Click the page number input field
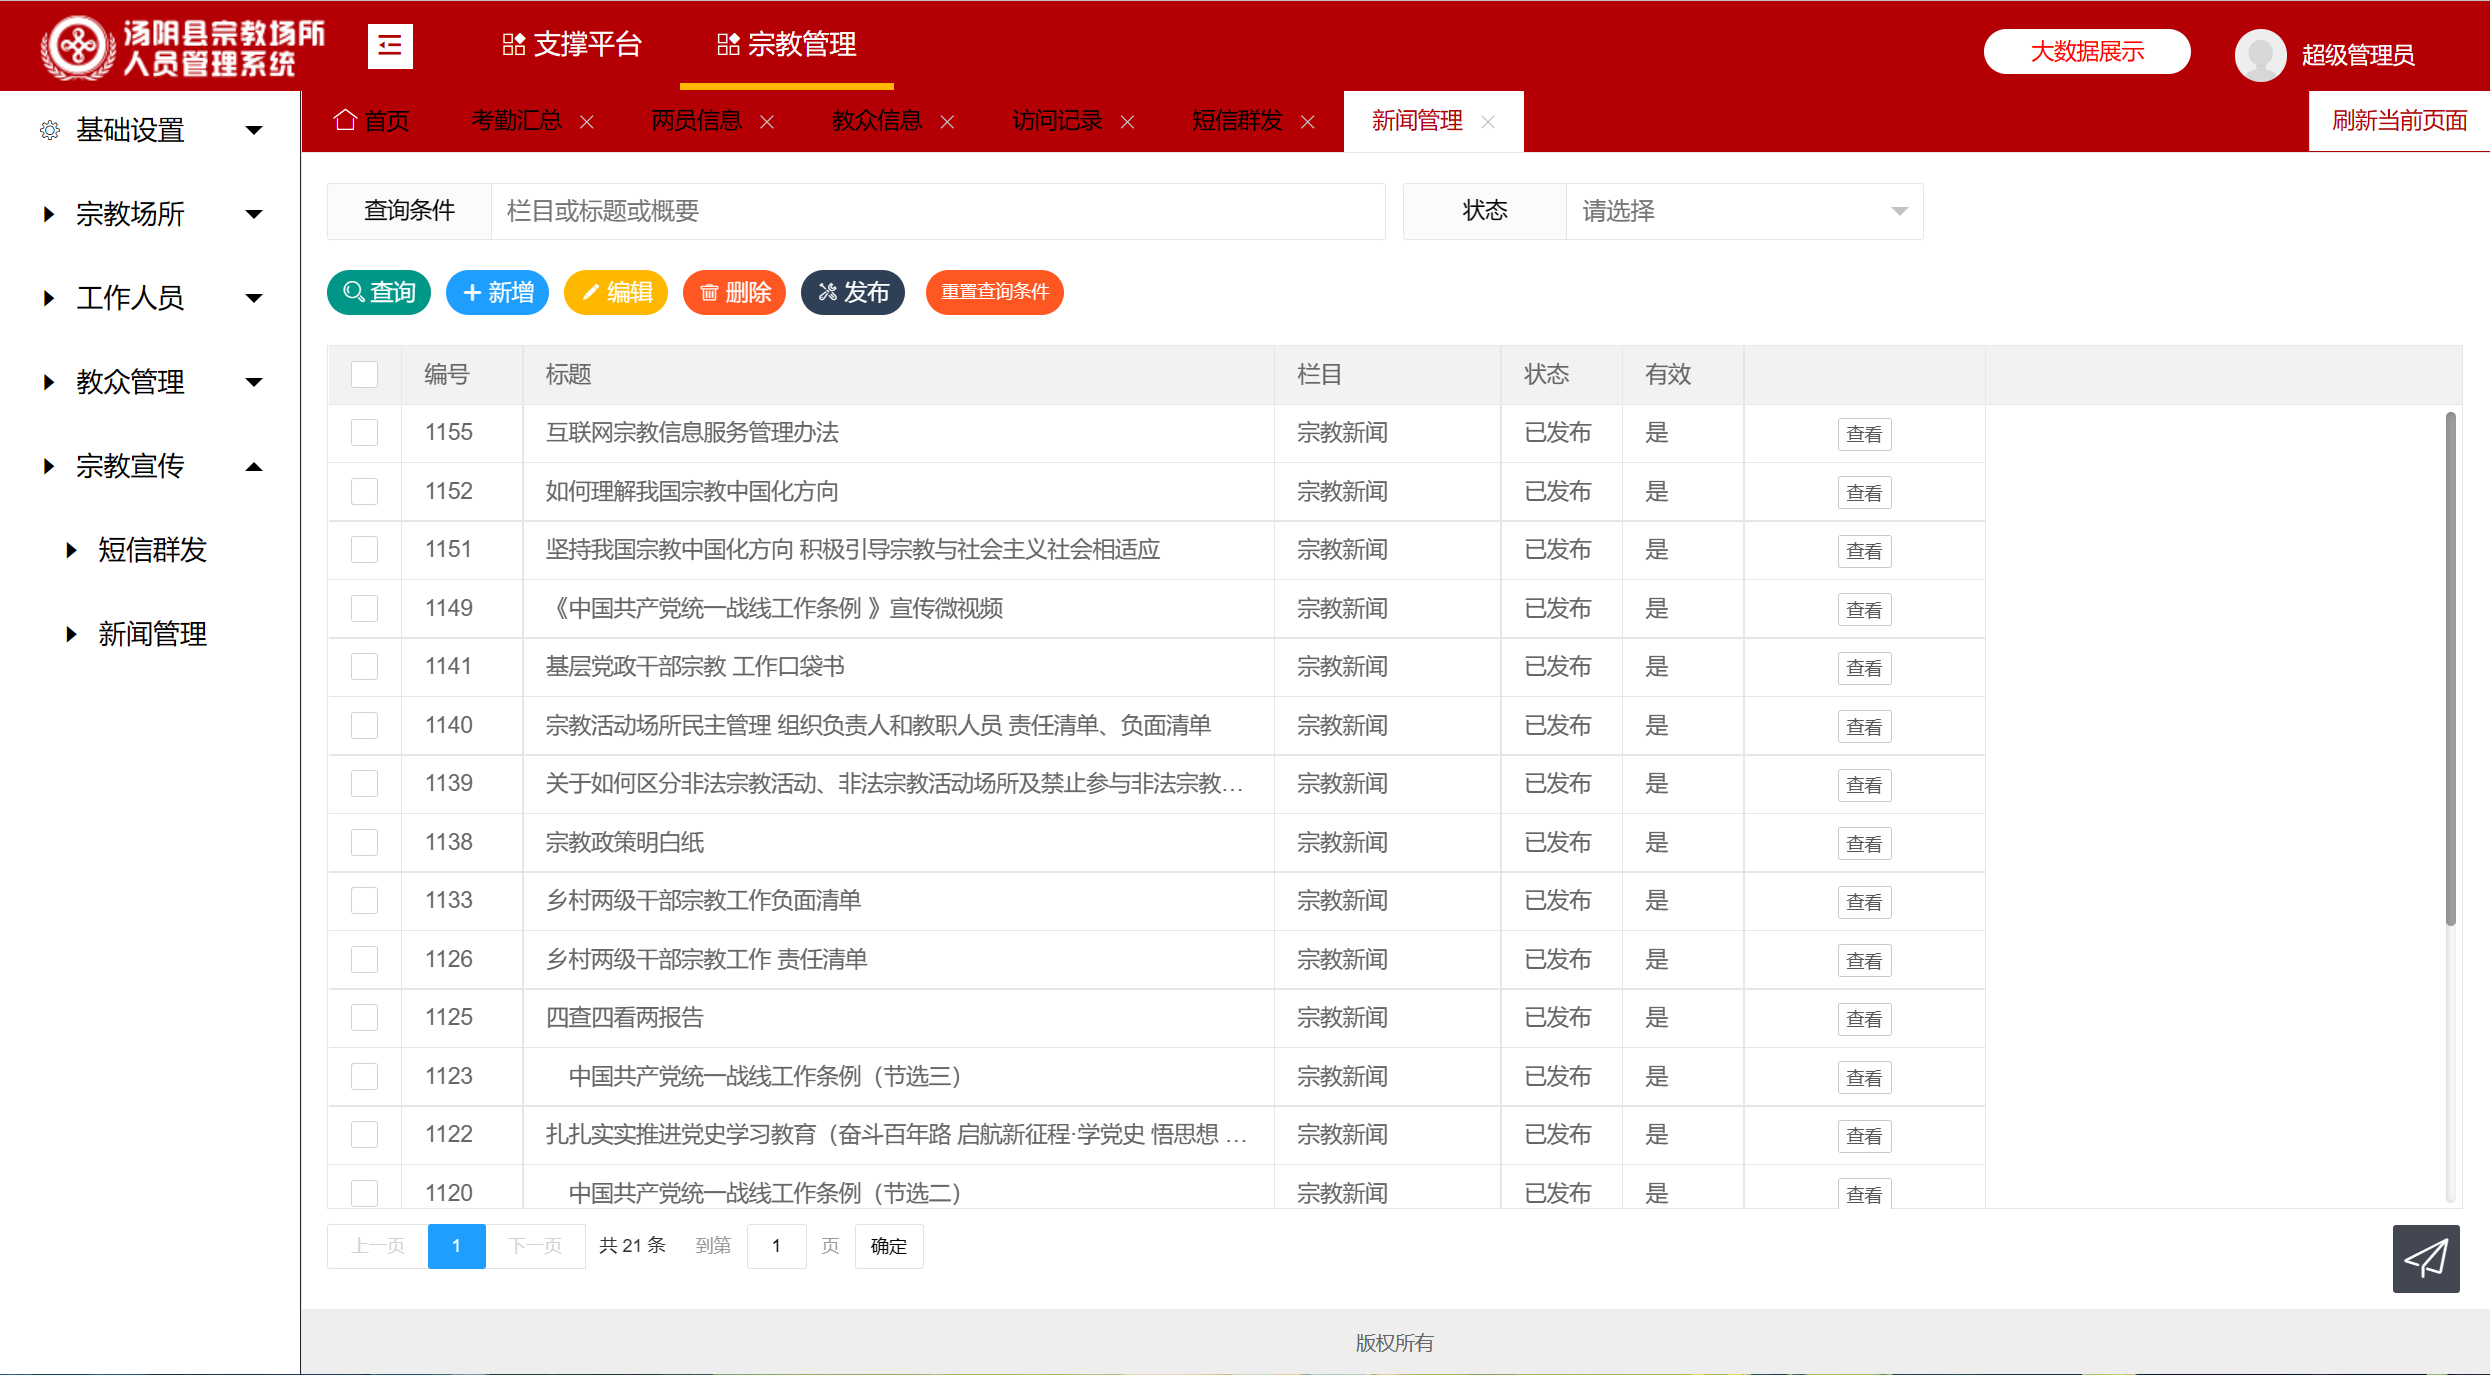Viewport: 2490px width, 1375px height. tap(776, 1246)
